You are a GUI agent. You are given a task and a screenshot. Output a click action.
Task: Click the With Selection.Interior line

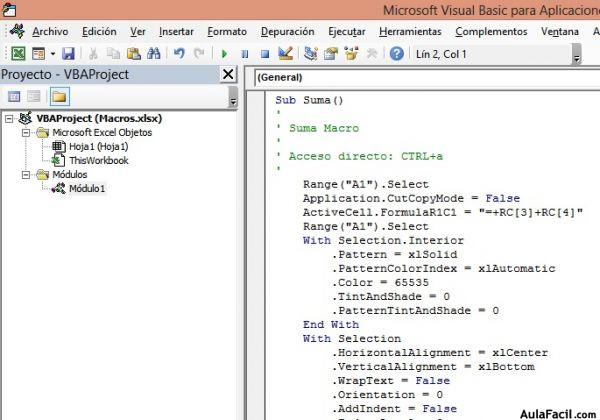tap(383, 241)
